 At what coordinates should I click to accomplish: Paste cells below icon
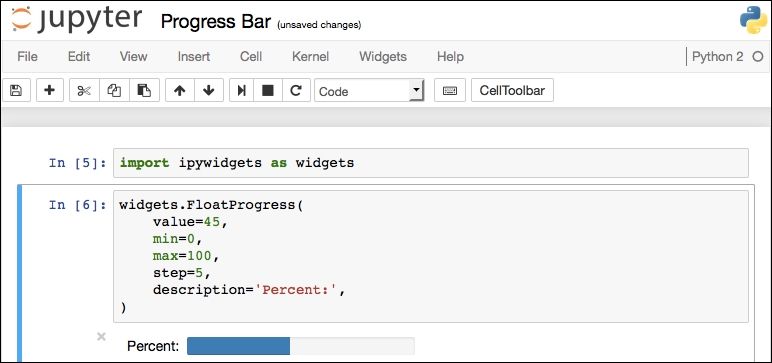pos(144,91)
